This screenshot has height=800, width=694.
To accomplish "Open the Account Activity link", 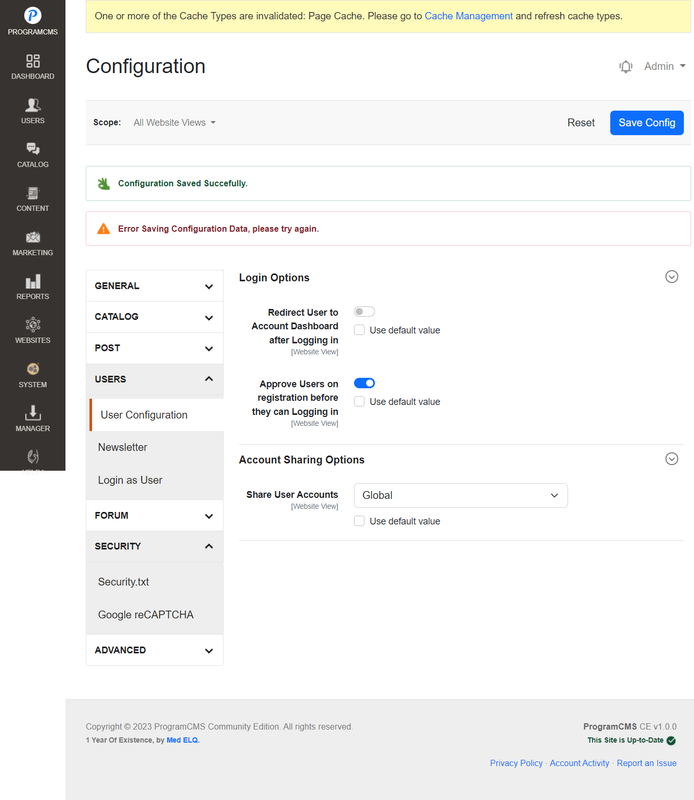I will tap(579, 763).
